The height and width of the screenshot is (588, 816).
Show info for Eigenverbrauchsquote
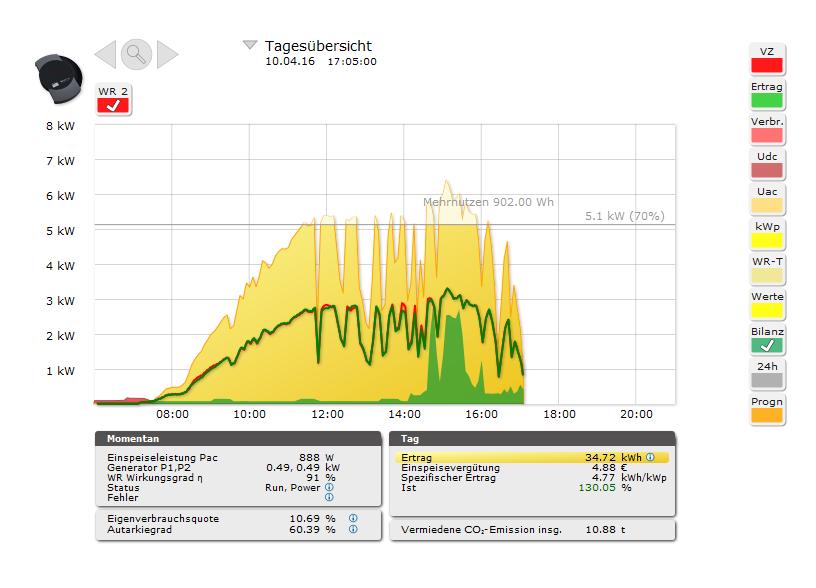[x=353, y=519]
